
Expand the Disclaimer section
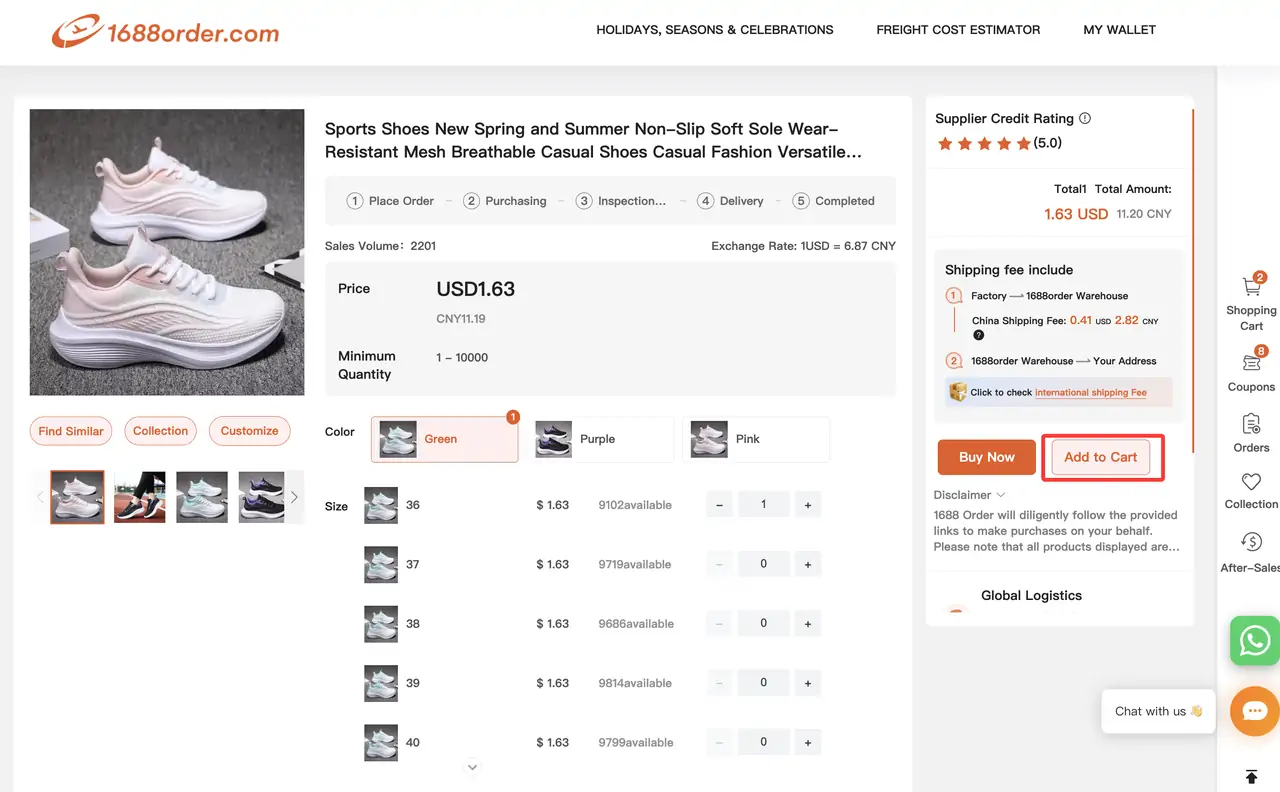point(968,494)
